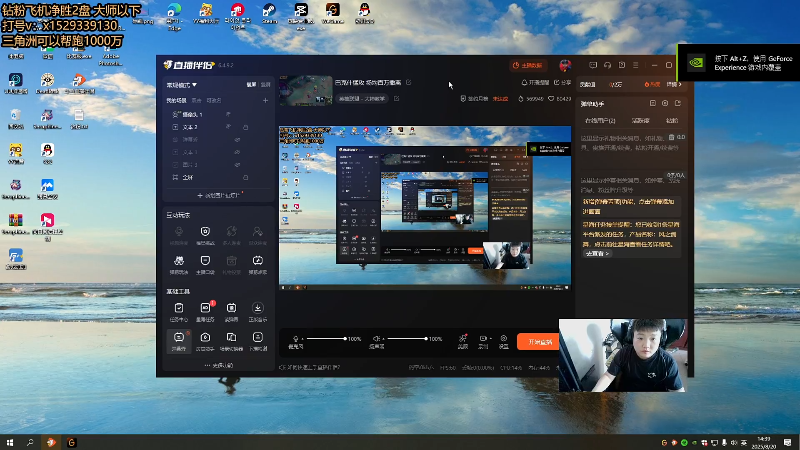
Task: Switch to the 在线用户(2) tab
Action: click(600, 120)
